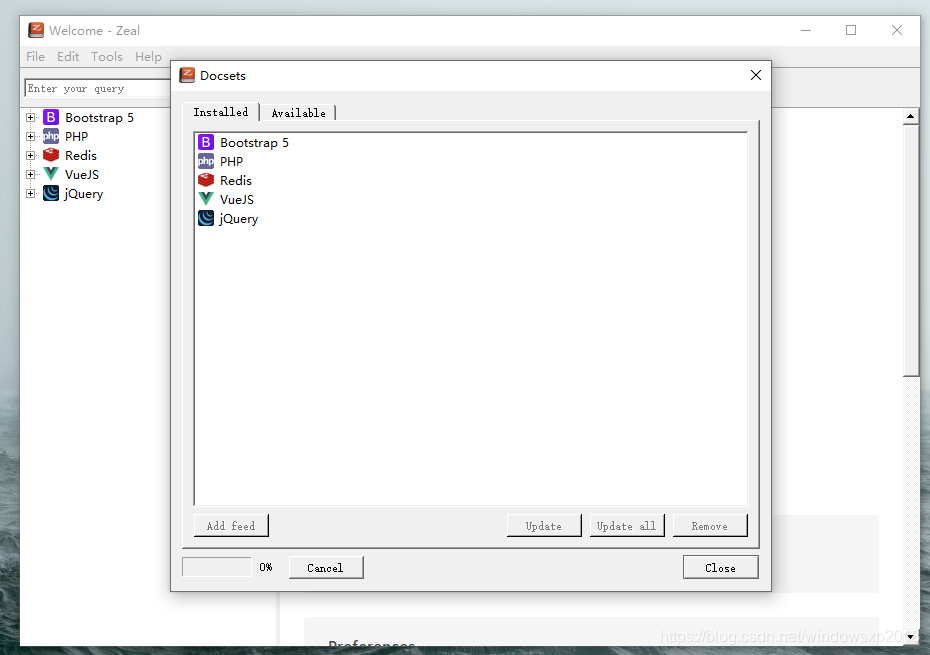Click the Bootstrap 5 icon in sidebar tree

(x=51, y=117)
